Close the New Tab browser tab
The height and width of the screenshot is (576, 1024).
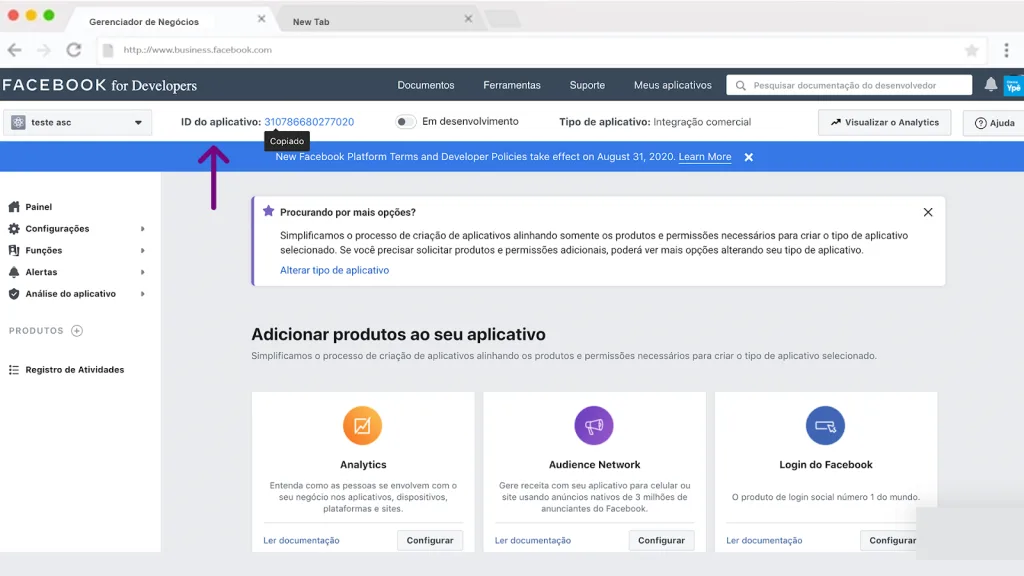point(468,19)
